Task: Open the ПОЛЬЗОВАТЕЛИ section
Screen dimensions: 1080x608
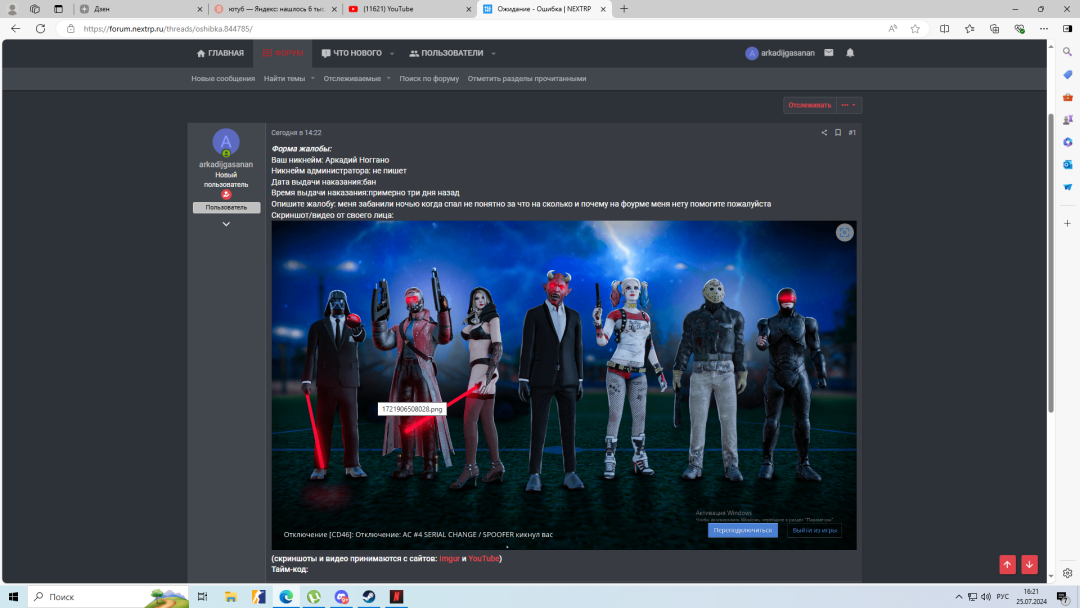Action: (446, 53)
